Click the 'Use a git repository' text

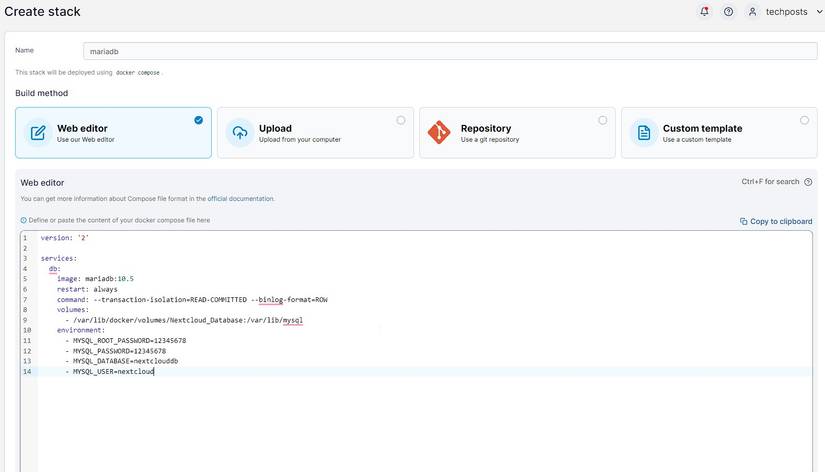tap(490, 139)
